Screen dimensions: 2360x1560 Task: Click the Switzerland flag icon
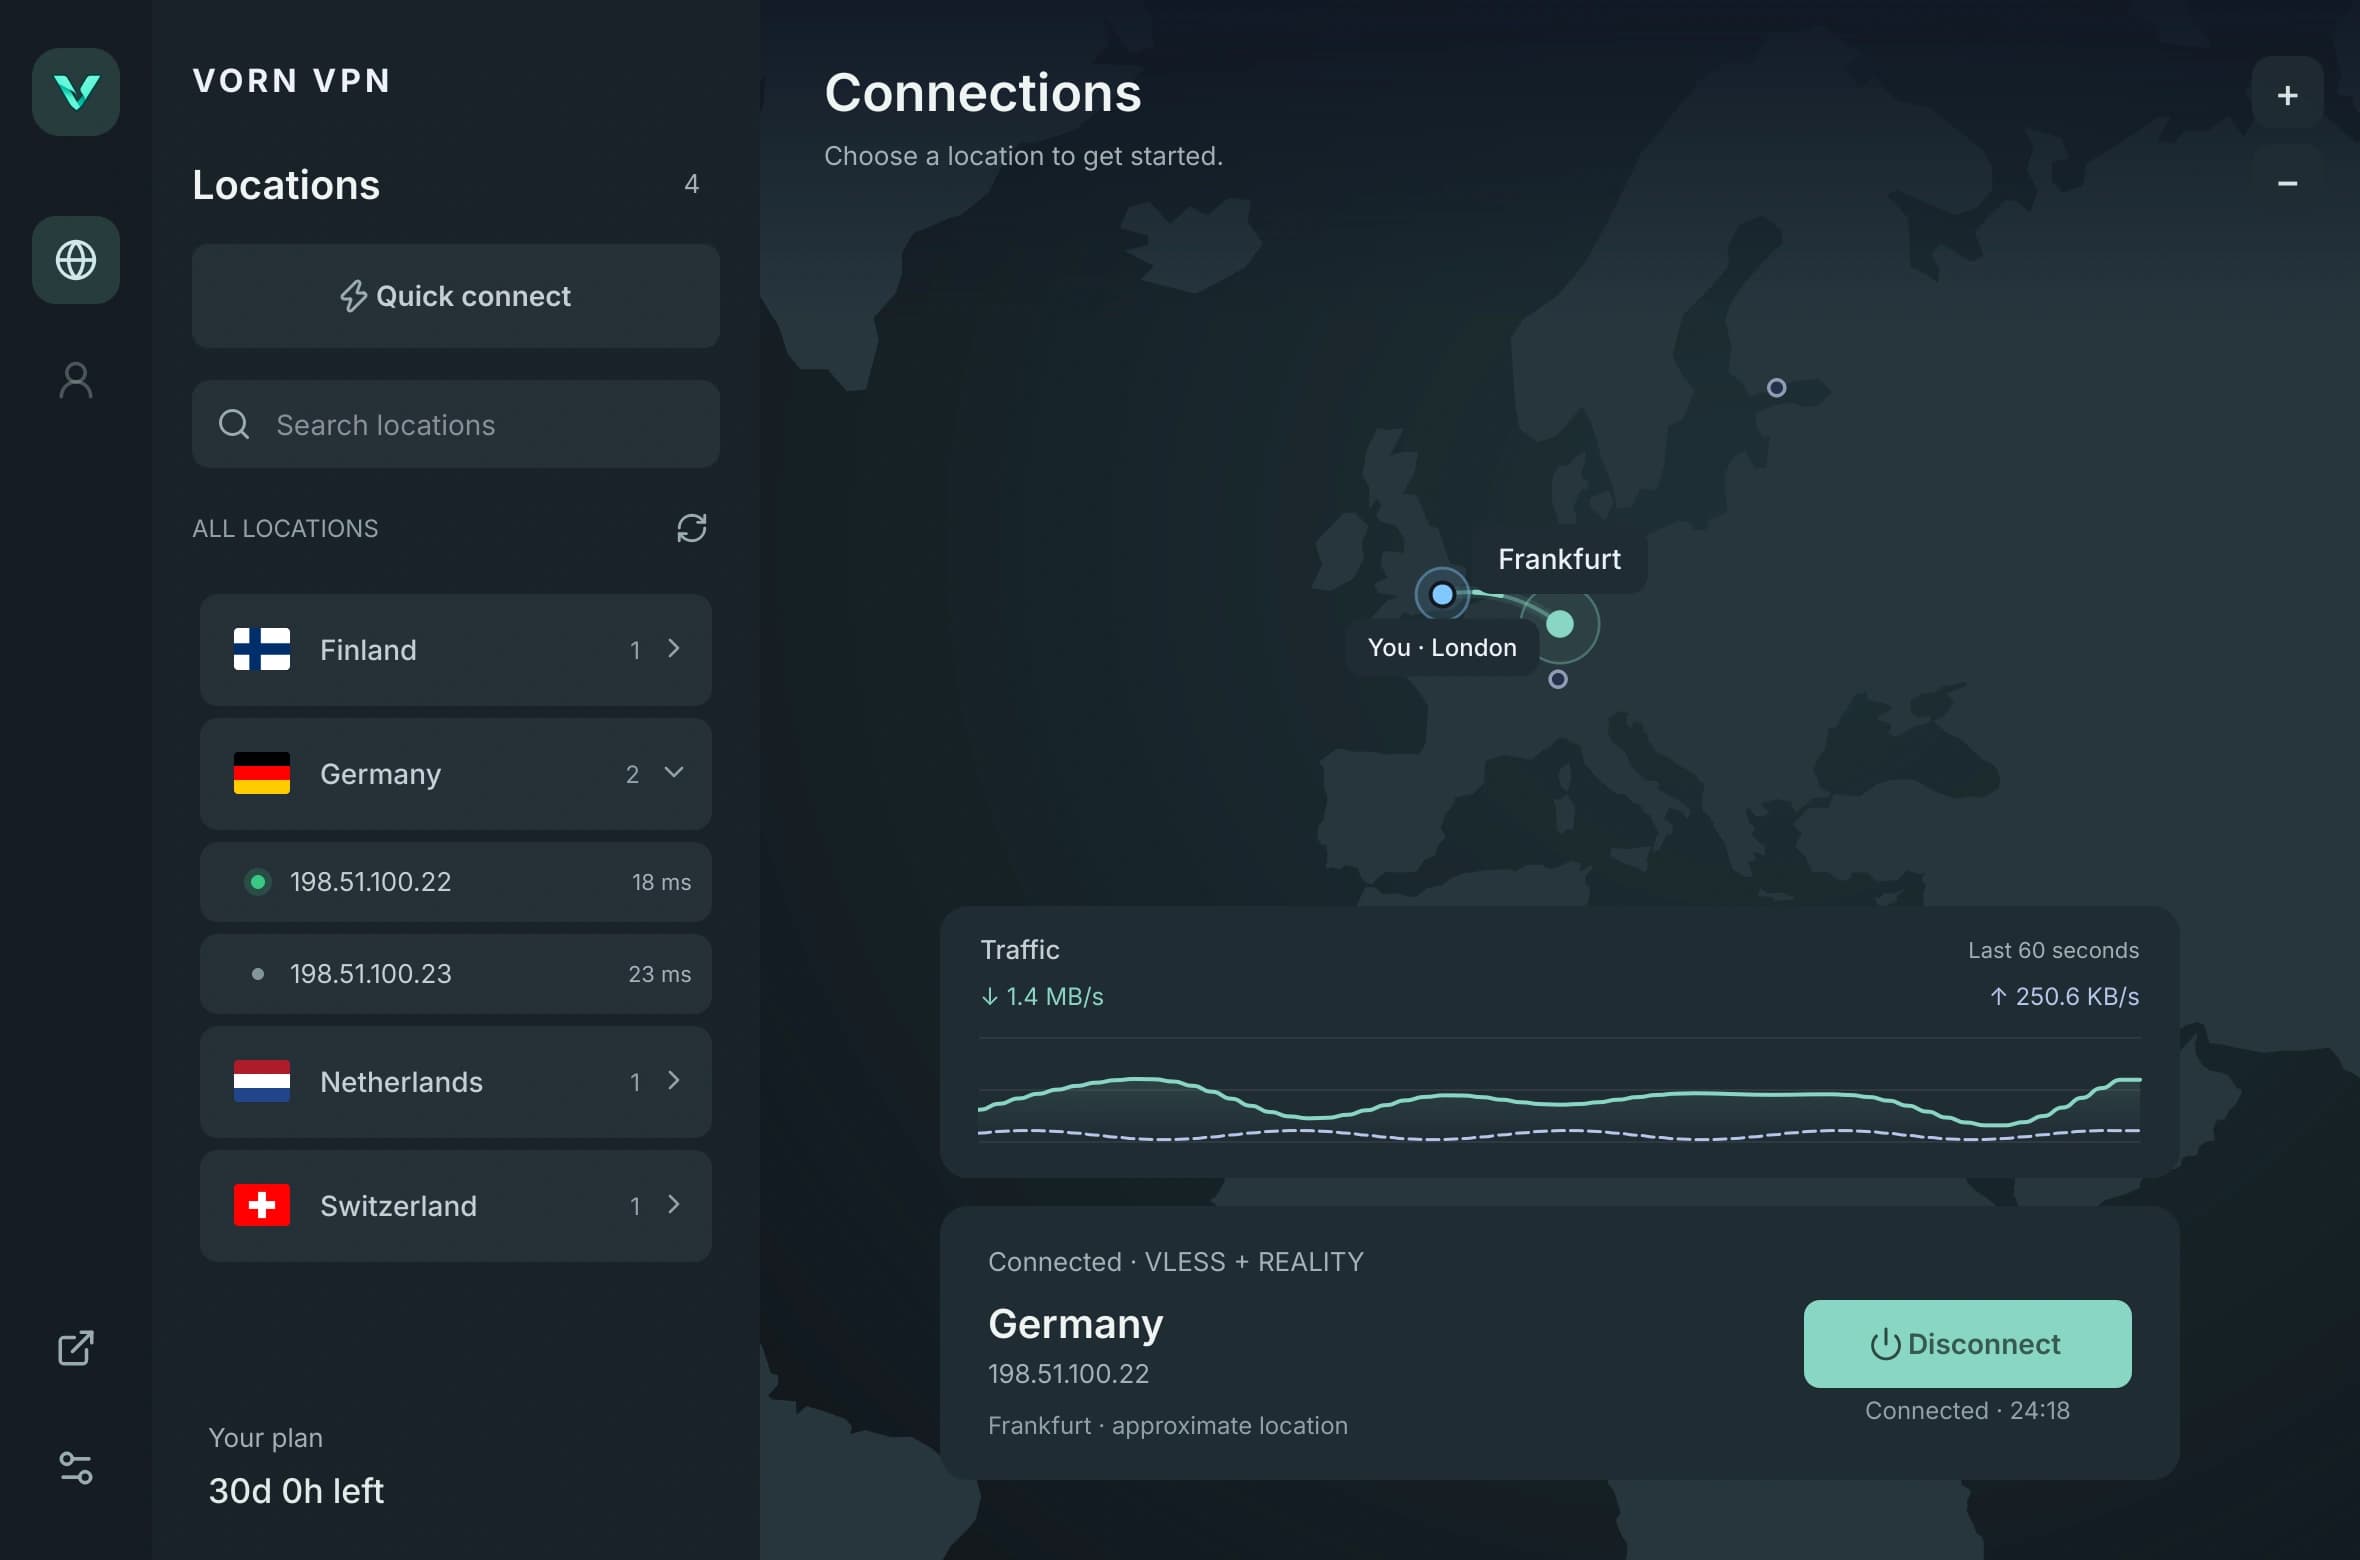(262, 1205)
